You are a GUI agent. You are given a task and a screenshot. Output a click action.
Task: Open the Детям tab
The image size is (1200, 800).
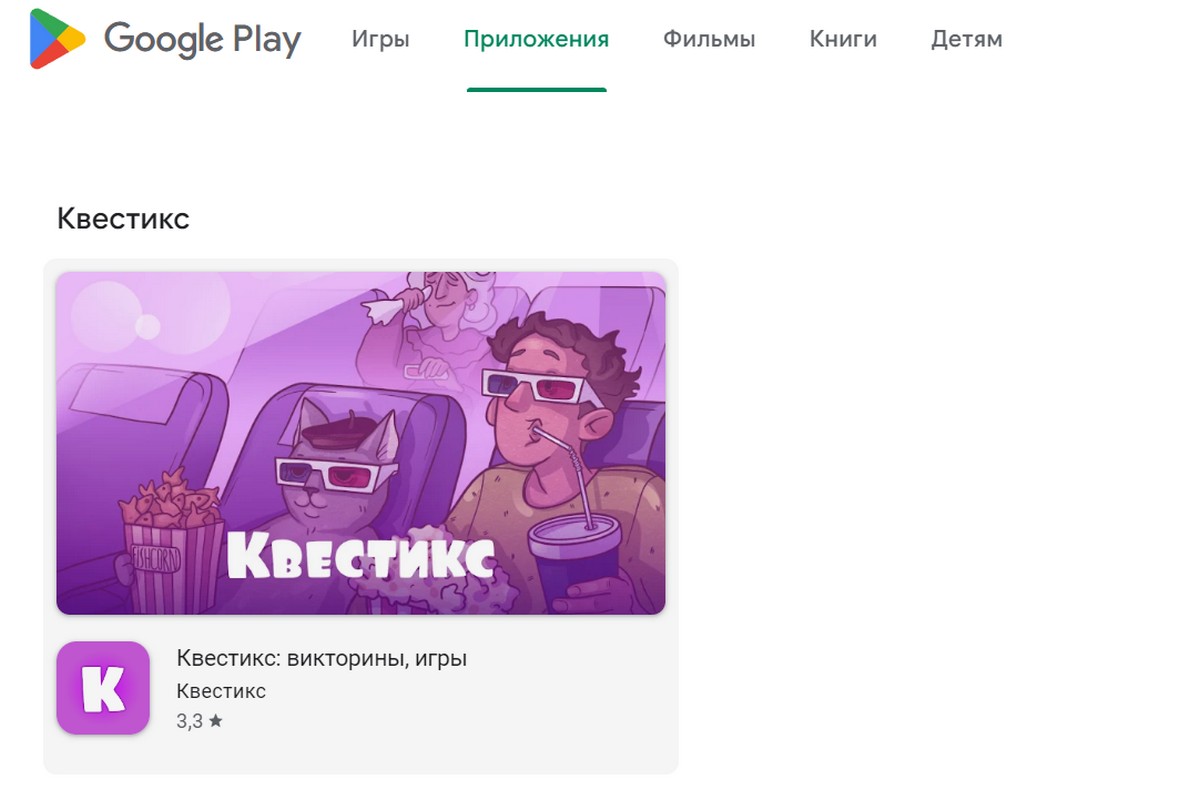pyautogui.click(x=966, y=40)
